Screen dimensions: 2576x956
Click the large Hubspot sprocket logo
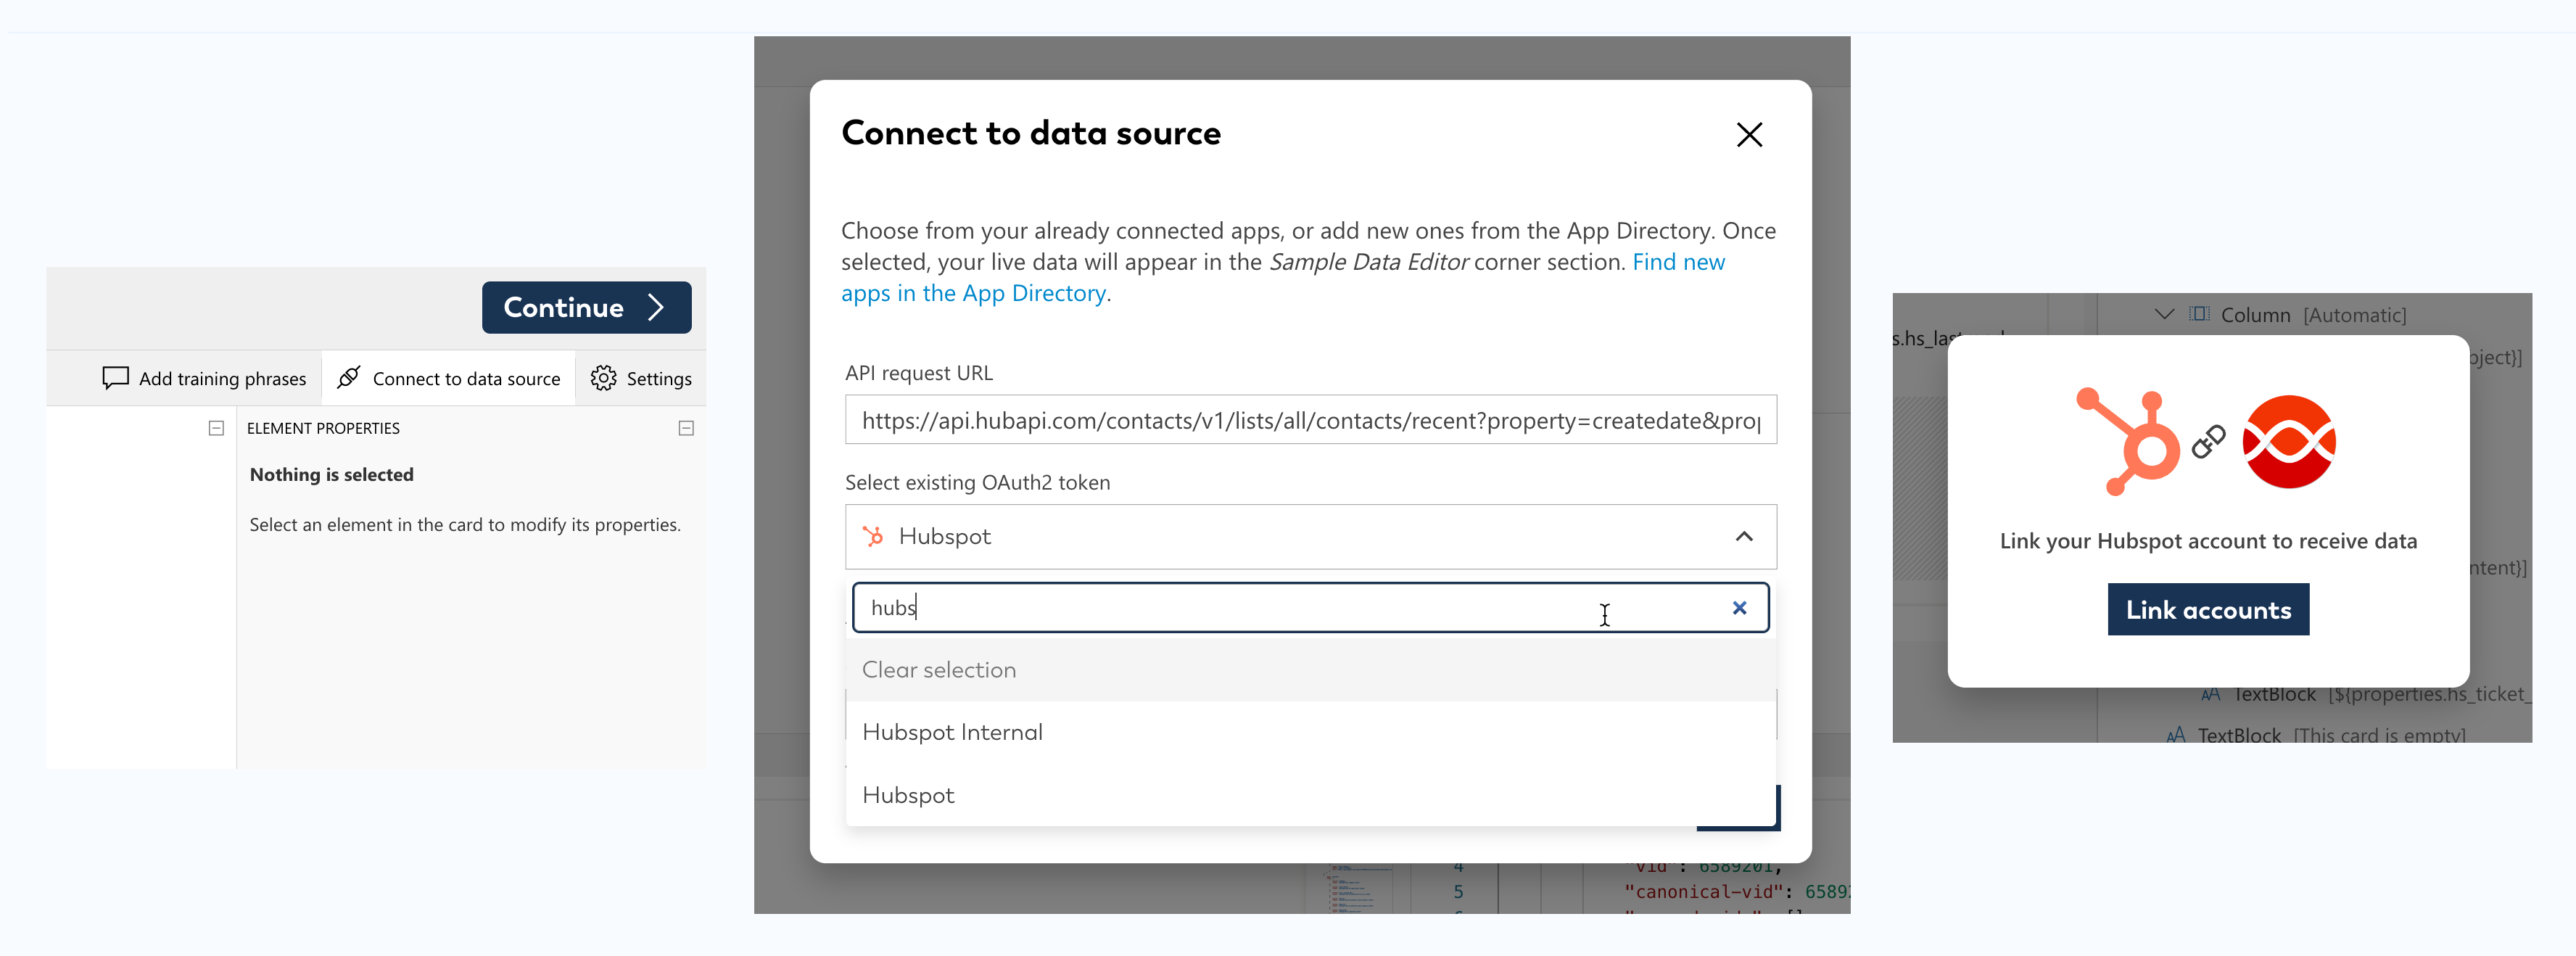point(2128,441)
